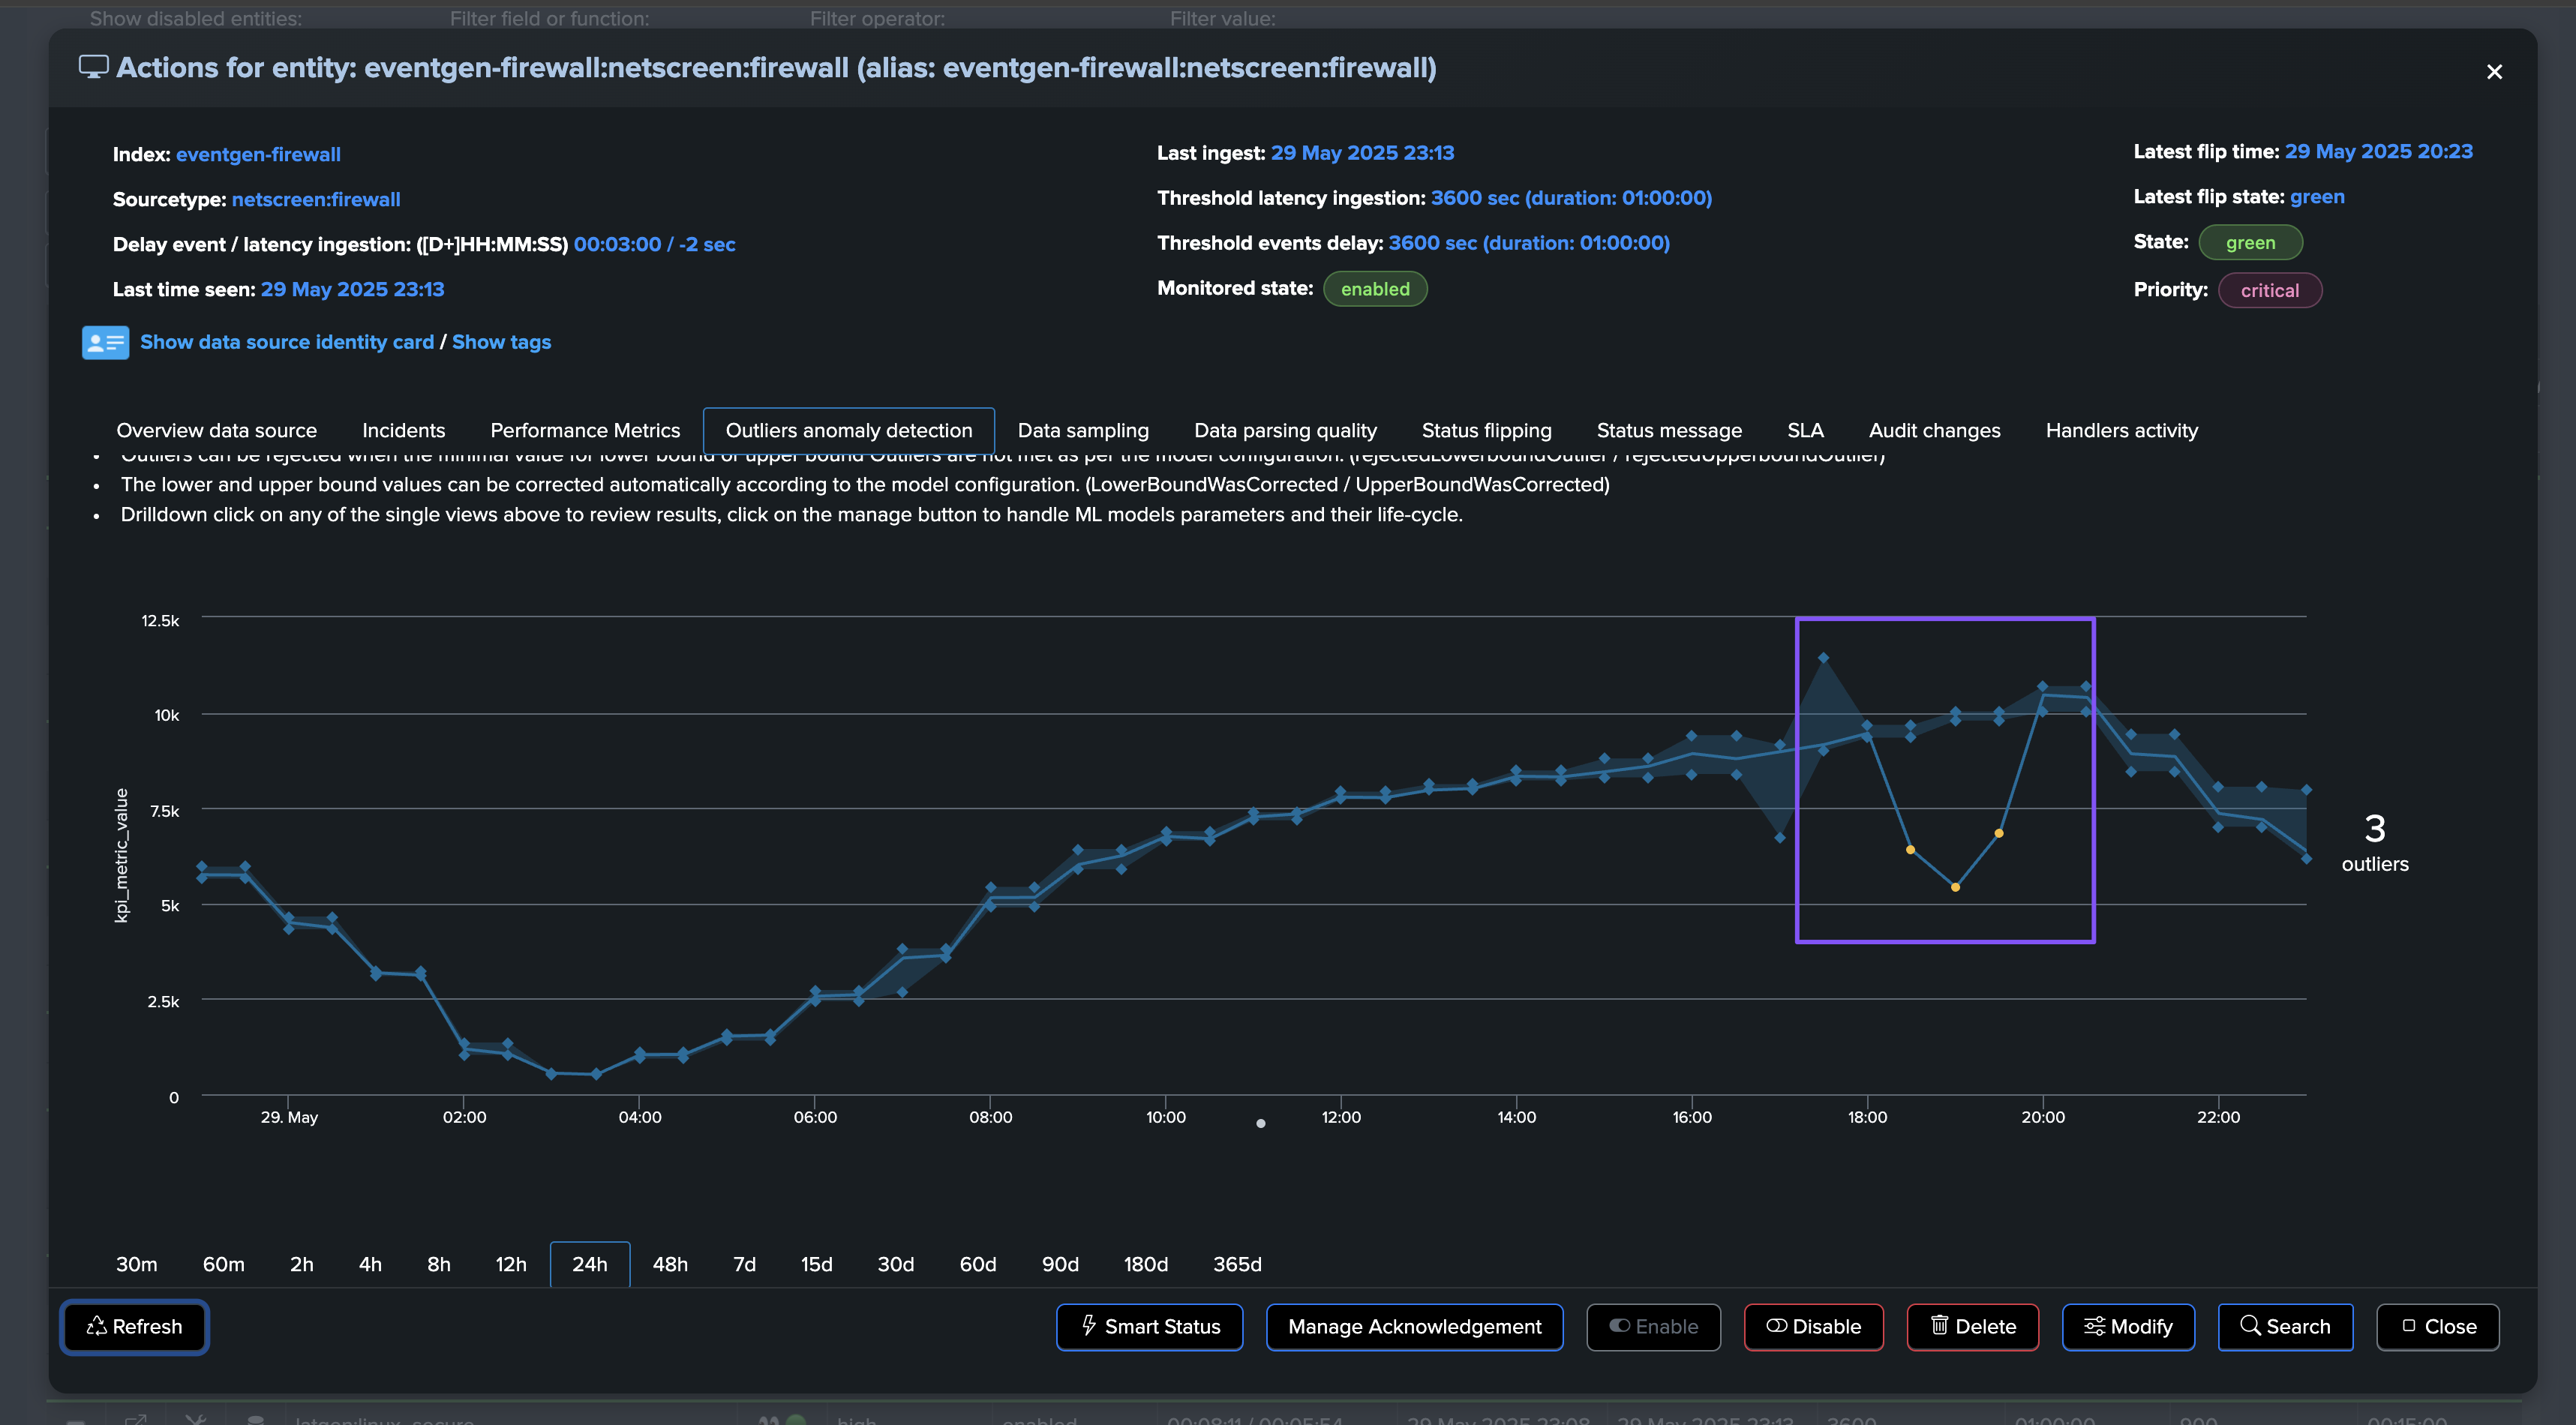Screen dimensions: 2576x1425
Task: Click the monitor icon beside the entity title
Action: click(x=93, y=67)
